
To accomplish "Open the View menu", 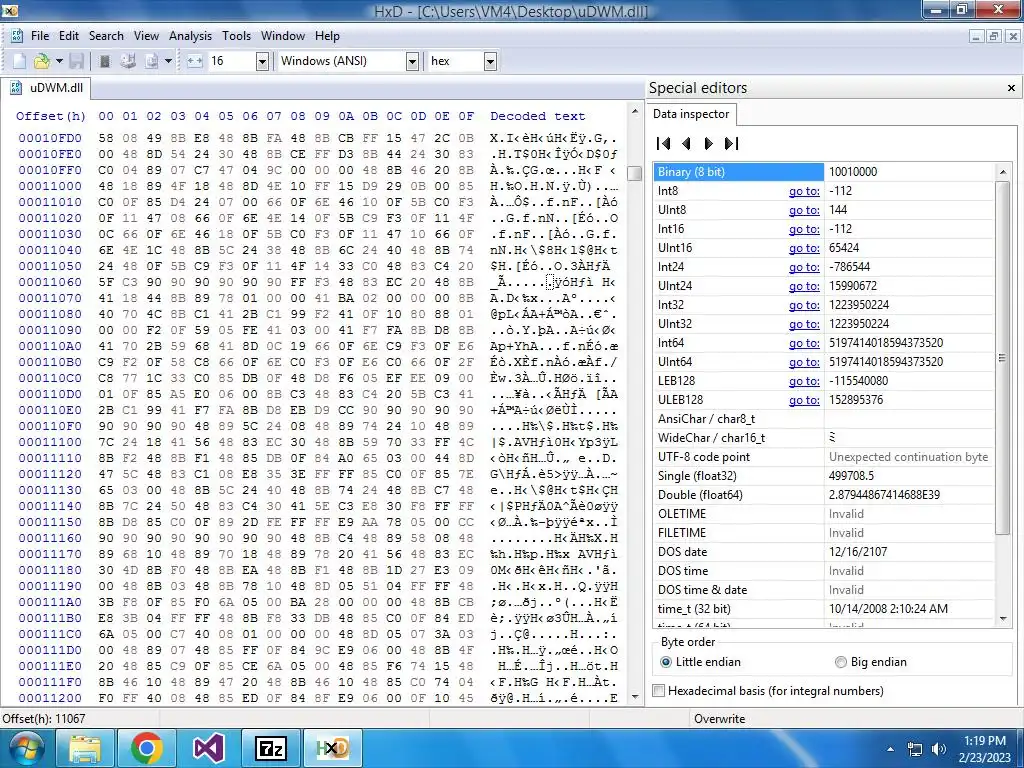I will (146, 36).
